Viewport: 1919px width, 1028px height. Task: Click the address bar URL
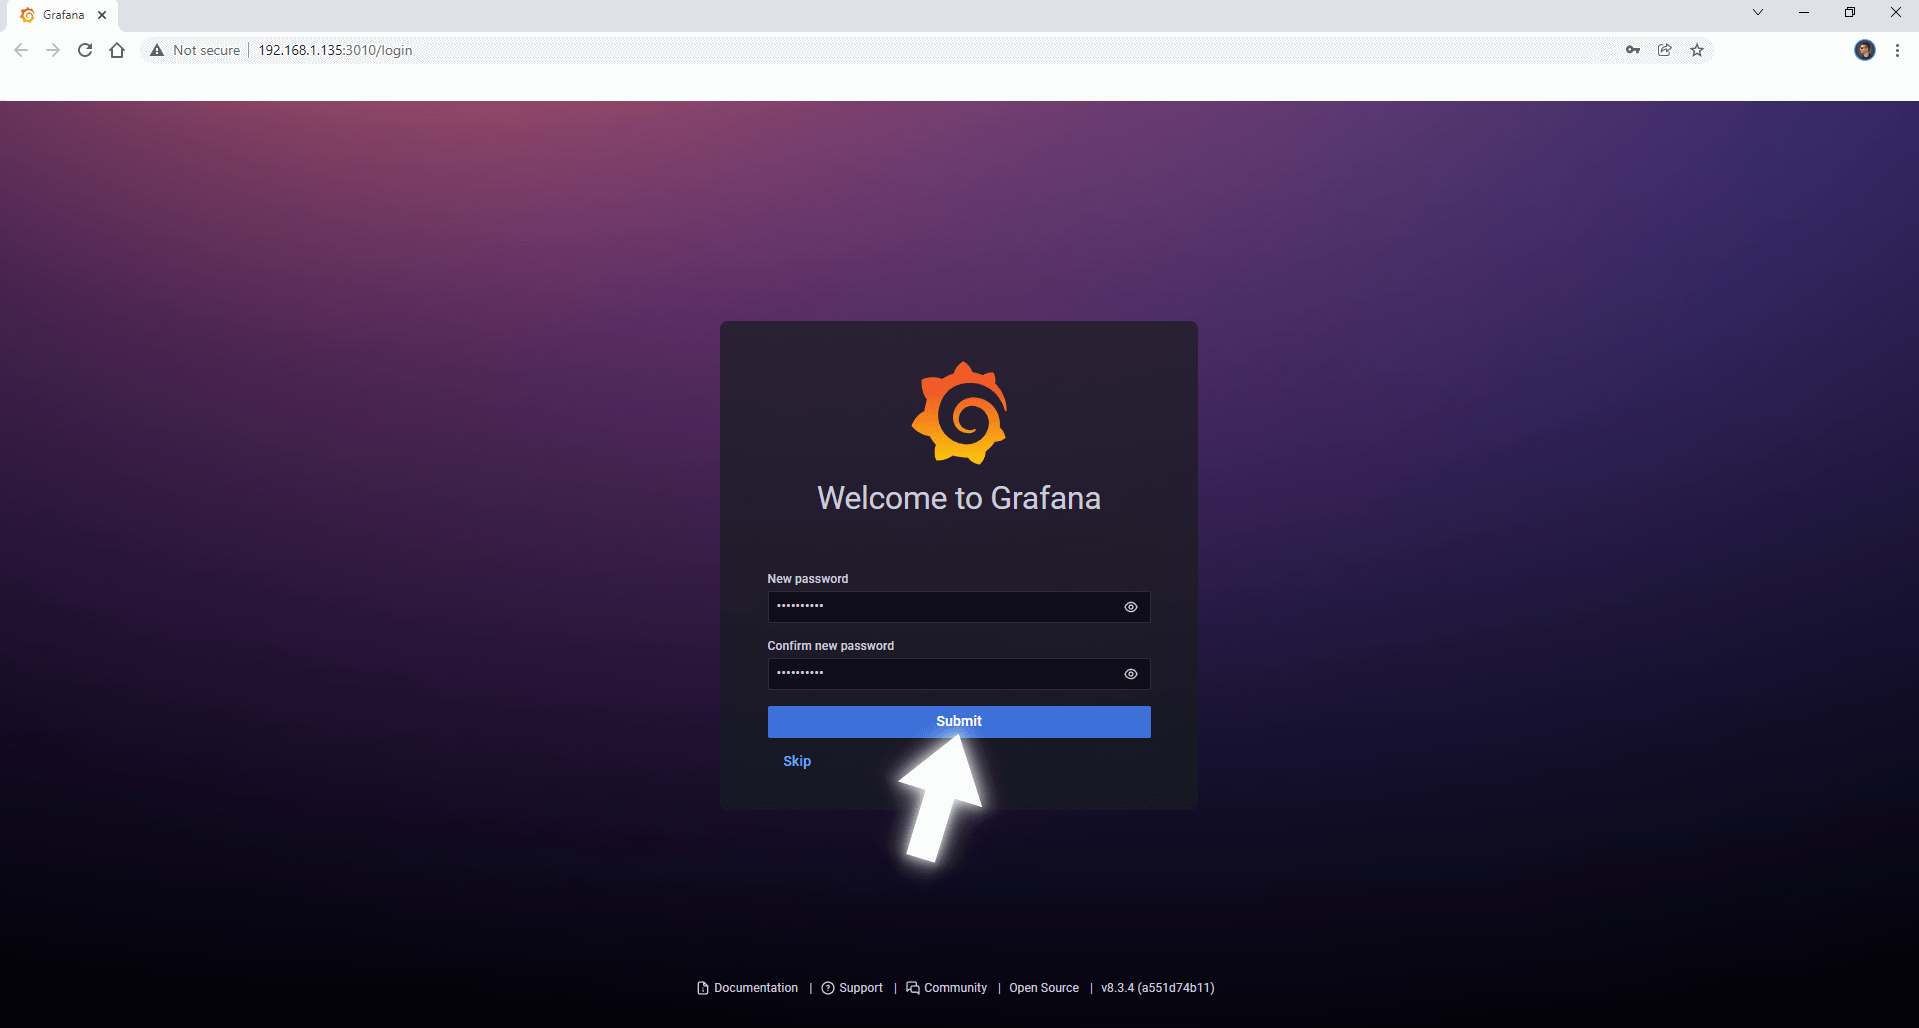click(335, 50)
